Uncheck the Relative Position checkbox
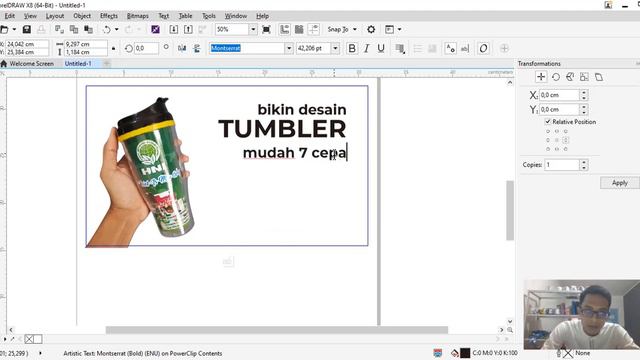This screenshot has height=360, width=640. pyautogui.click(x=548, y=122)
